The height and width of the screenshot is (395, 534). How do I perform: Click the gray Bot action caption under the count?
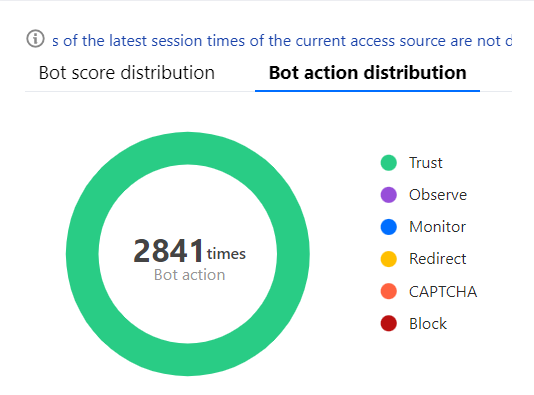click(x=190, y=275)
